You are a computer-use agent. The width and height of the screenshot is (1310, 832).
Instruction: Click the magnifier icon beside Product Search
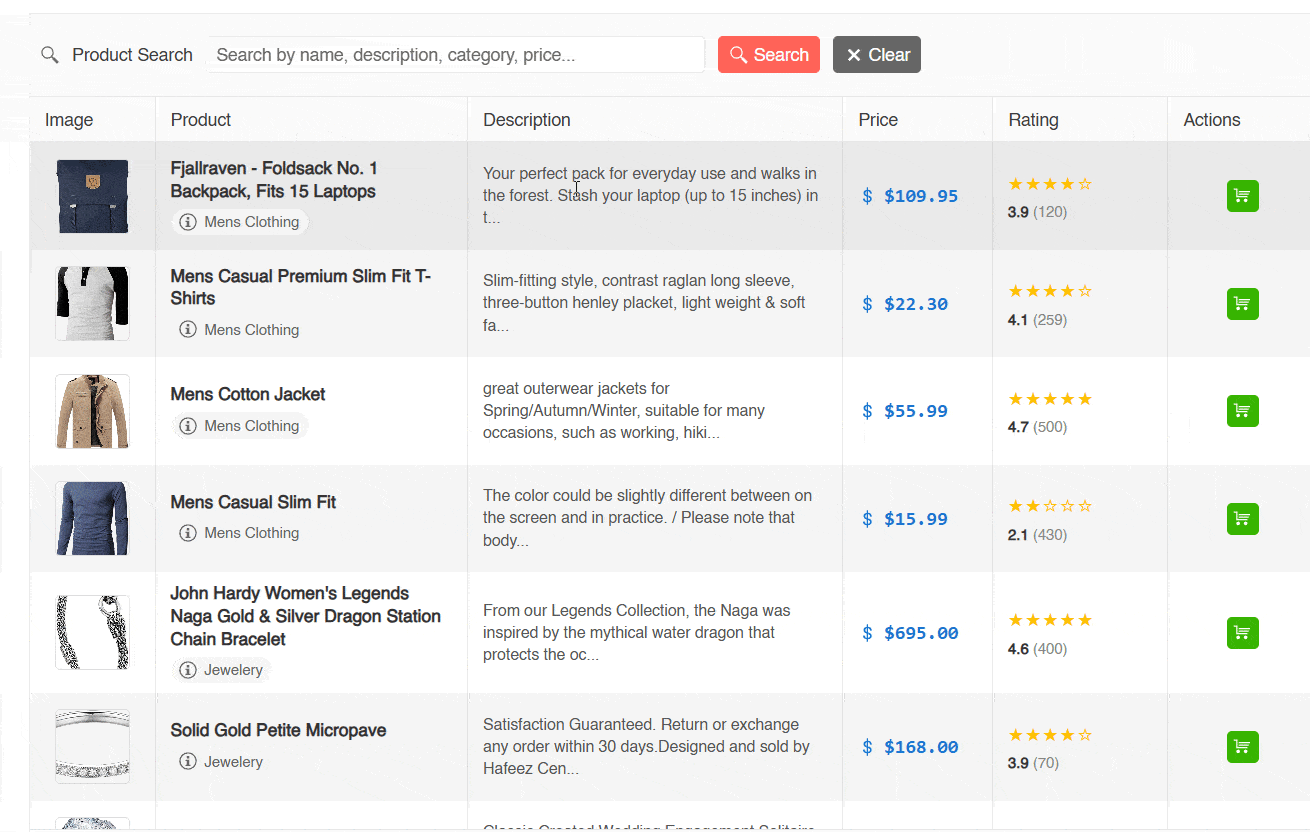pyautogui.click(x=50, y=55)
